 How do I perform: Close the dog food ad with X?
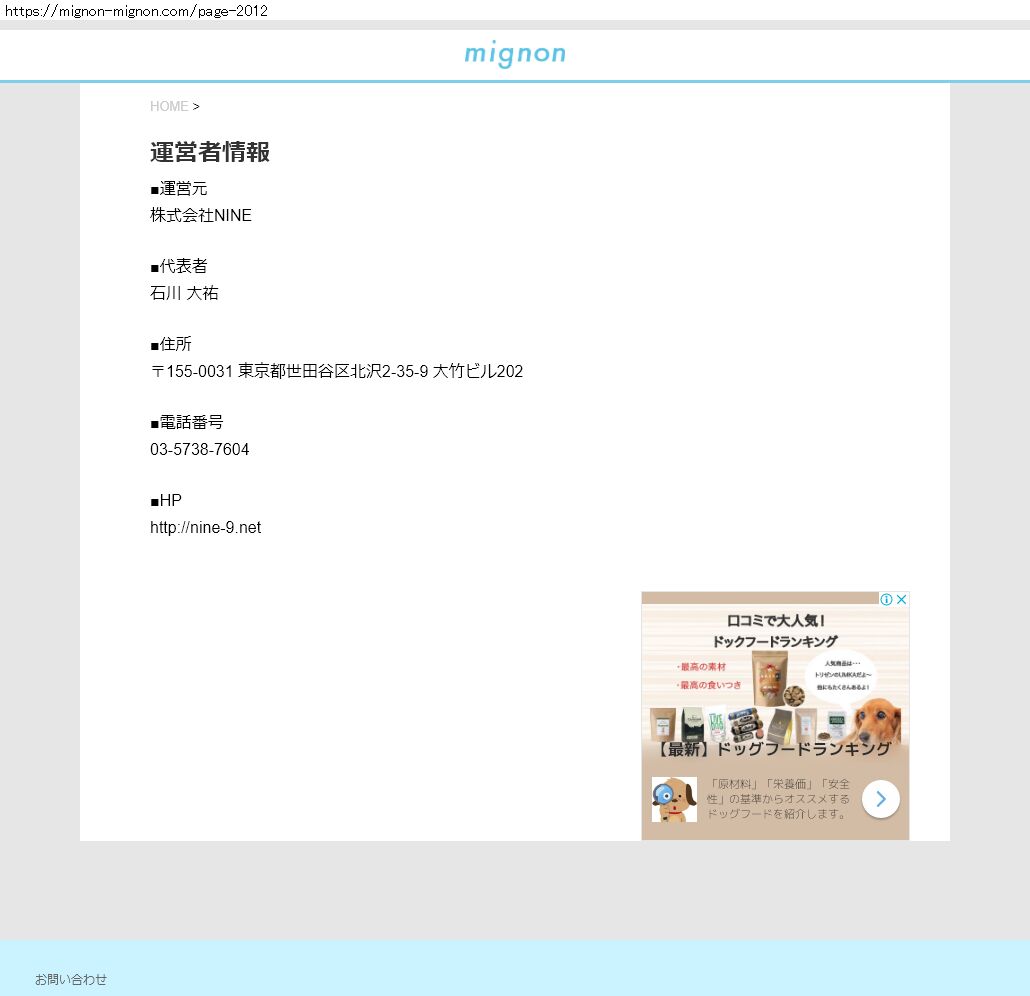point(901,600)
